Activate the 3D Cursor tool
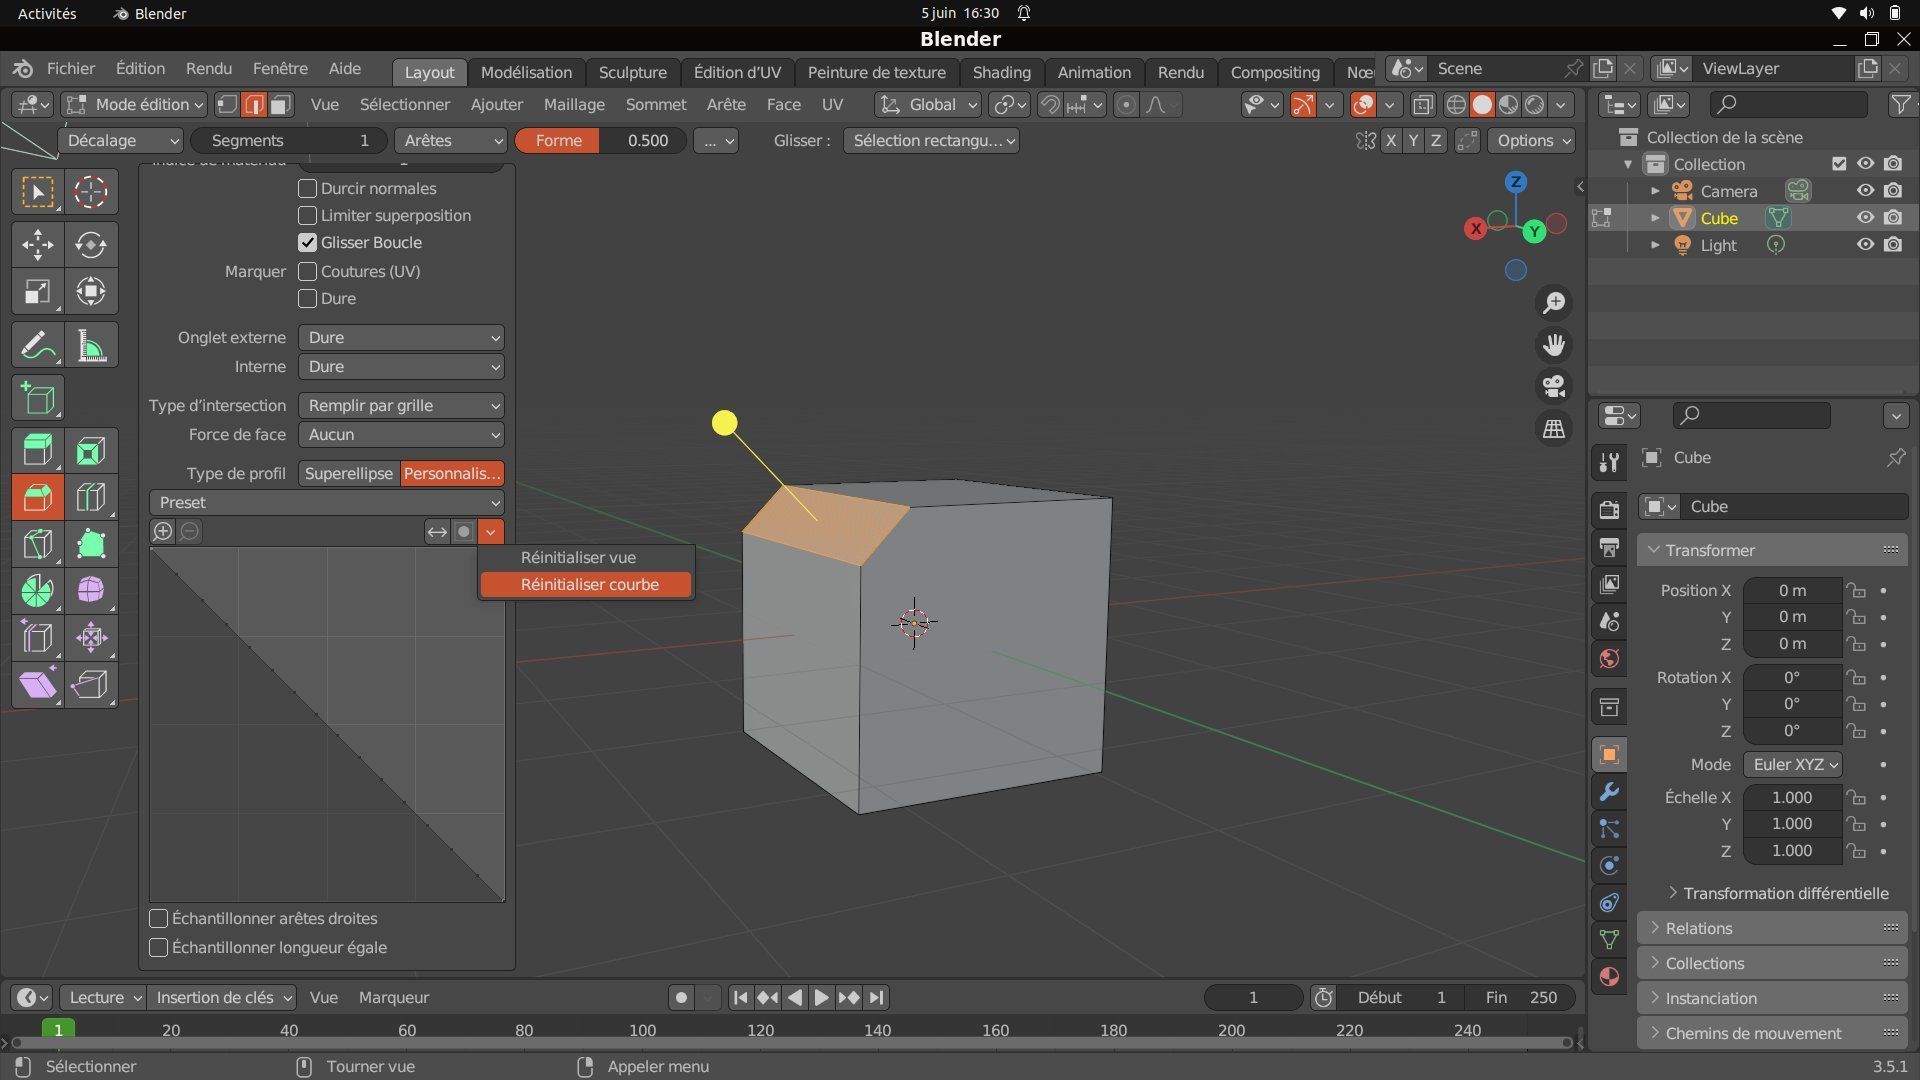This screenshot has height=1080, width=1920. tap(91, 192)
